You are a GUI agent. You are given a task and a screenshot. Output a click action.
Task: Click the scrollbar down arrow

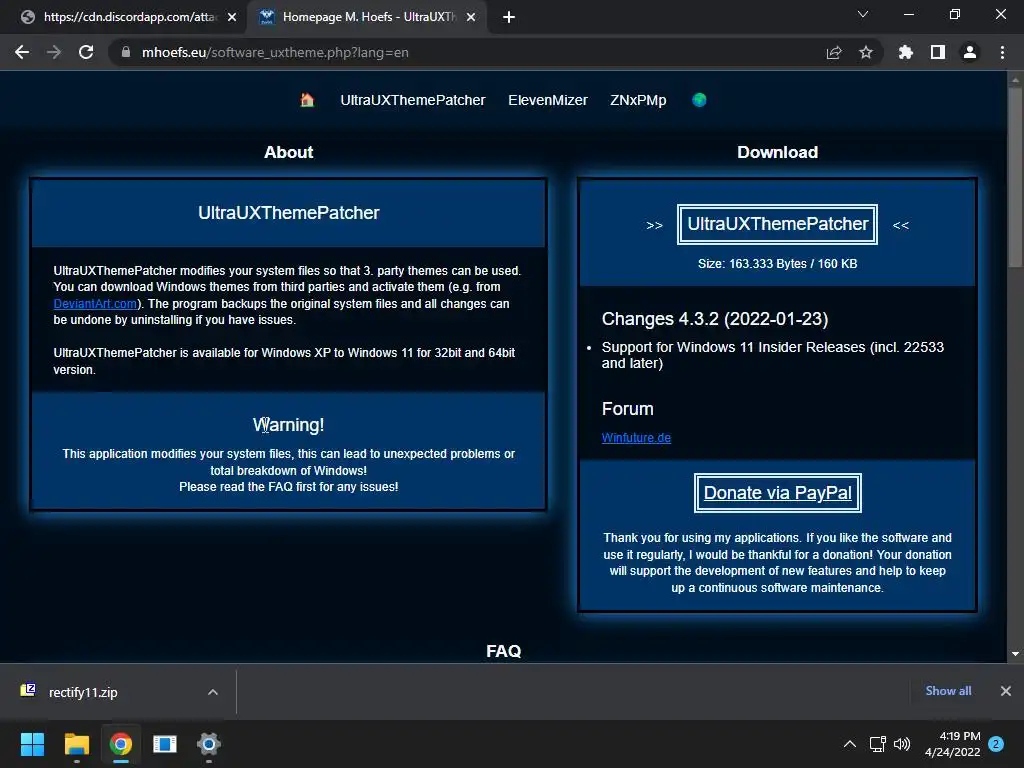coord(1015,653)
